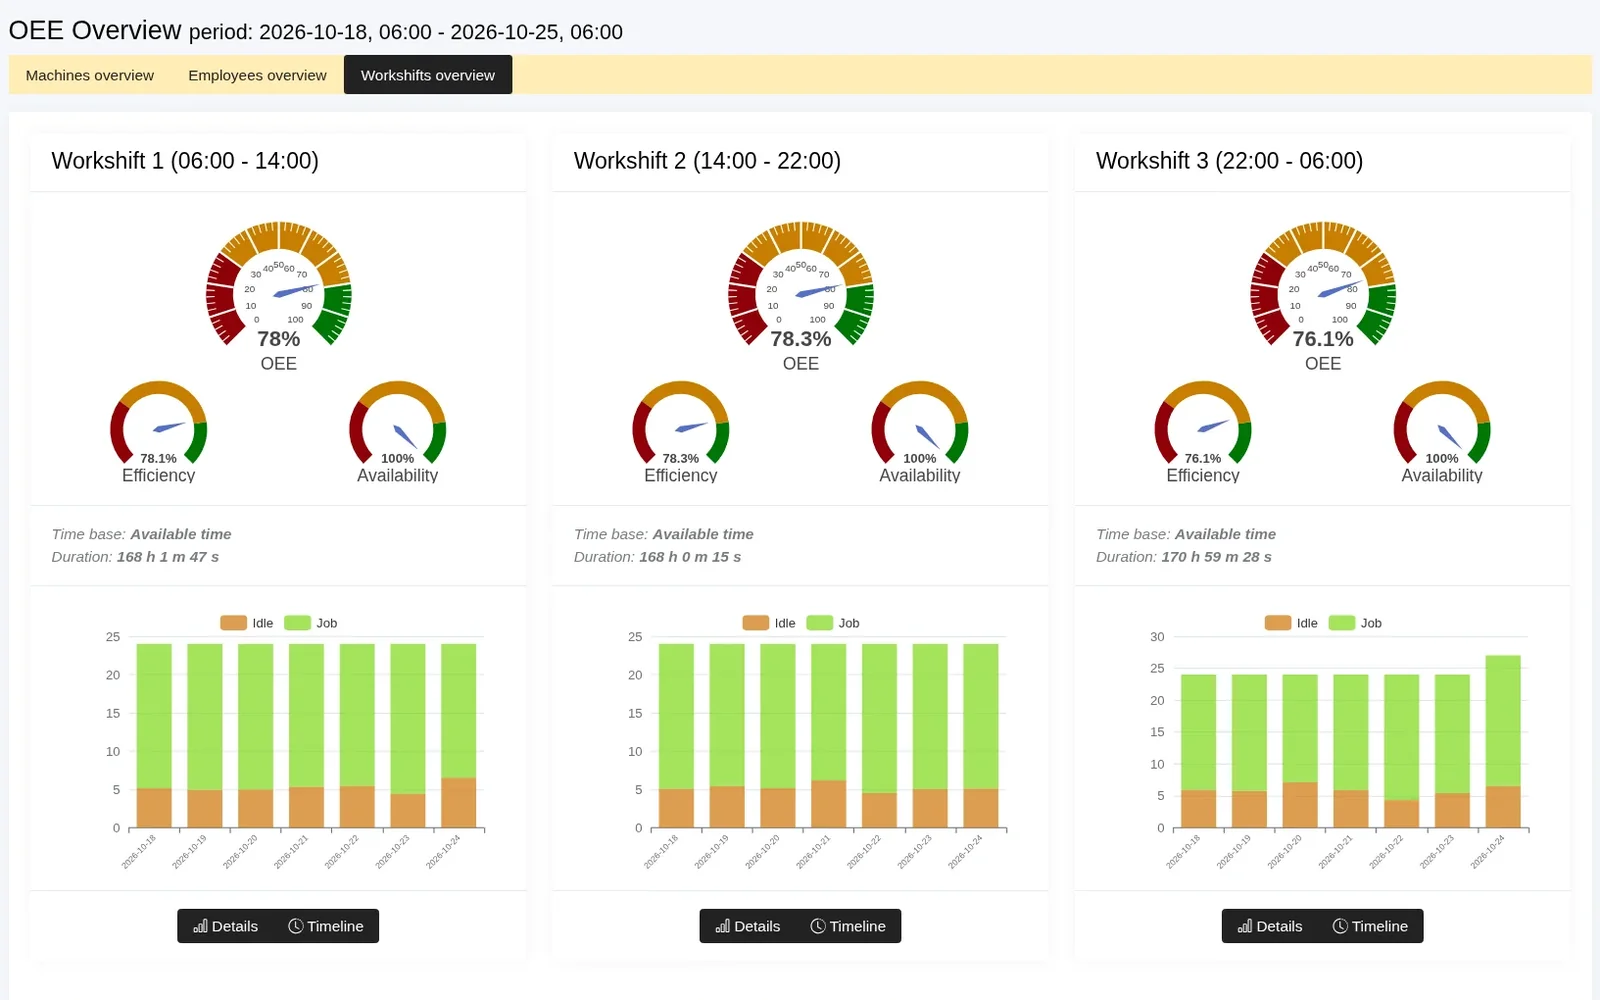Click 'Time base: Available time' in Workshift 3
Viewport: 1600px width, 1000px height.
tap(1186, 534)
